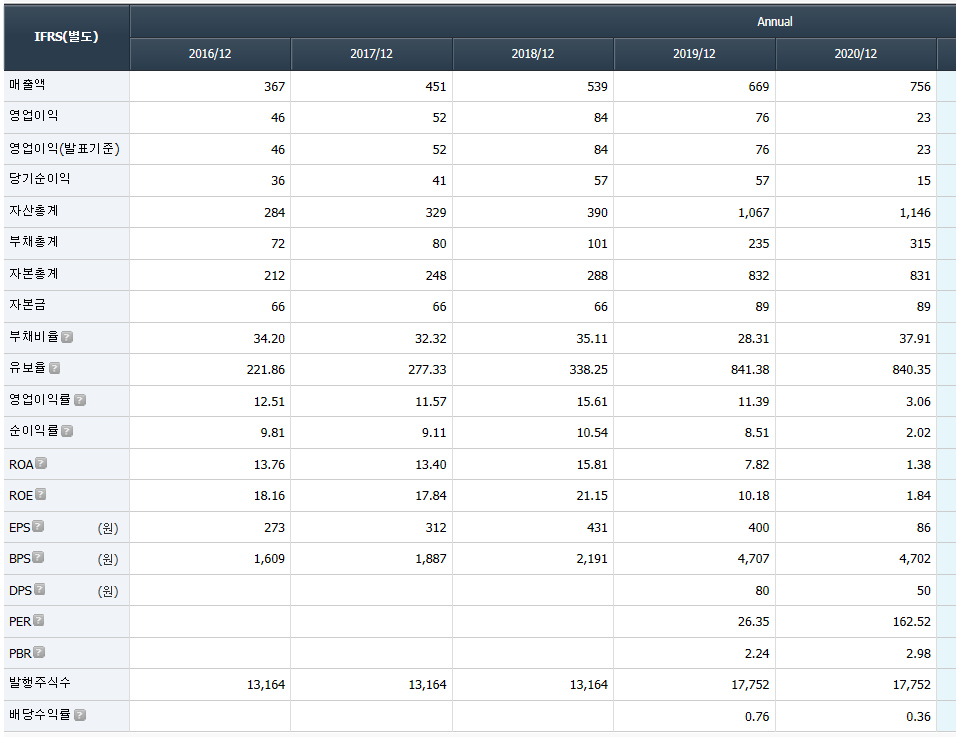
Task: Click the help icon beside PBR
Action: pos(39,652)
